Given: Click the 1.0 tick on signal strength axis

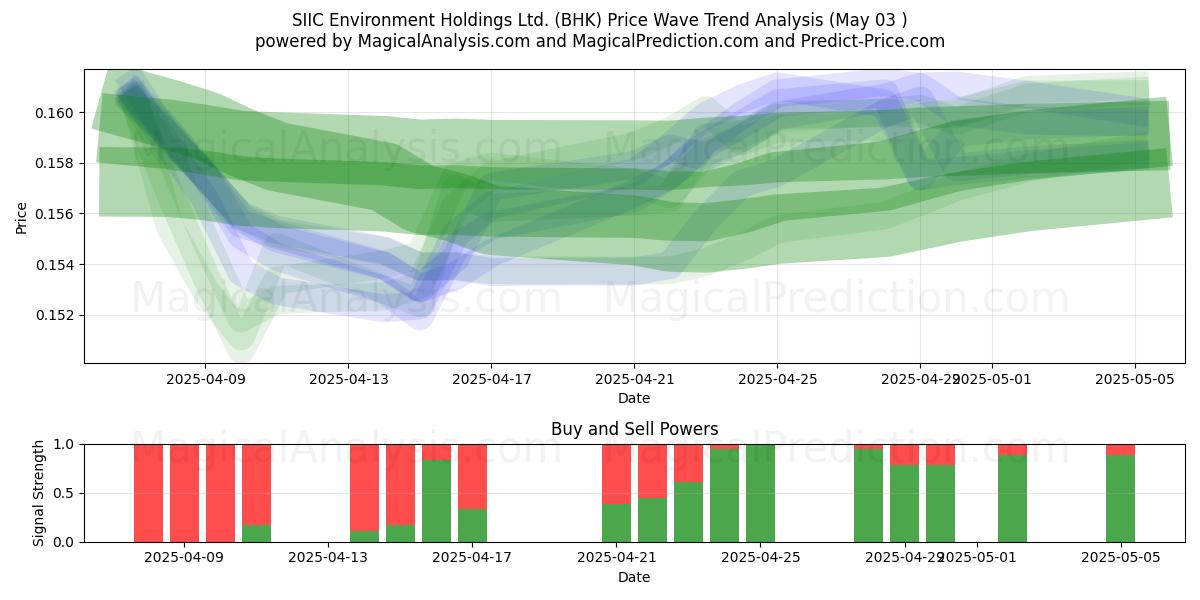Looking at the screenshot, I should click(65, 444).
